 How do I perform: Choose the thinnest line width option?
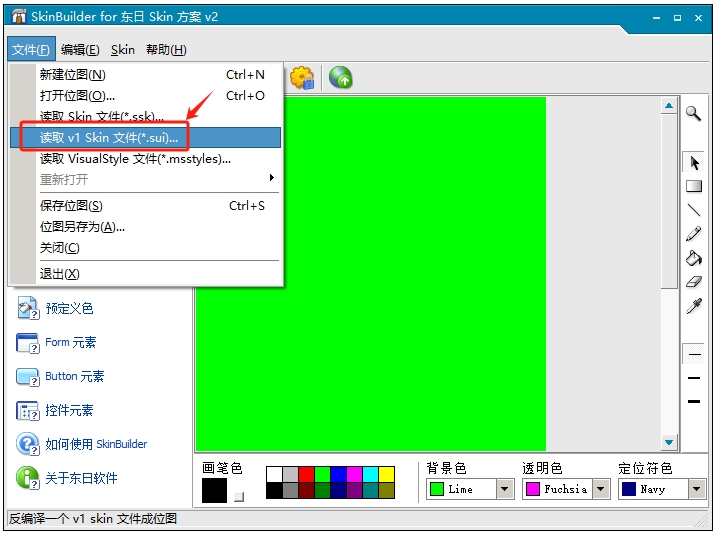coord(694,354)
